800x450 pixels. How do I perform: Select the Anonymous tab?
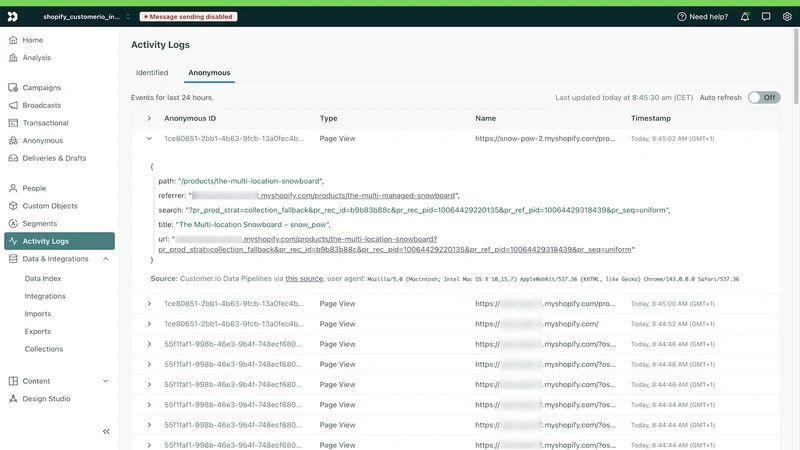click(209, 72)
